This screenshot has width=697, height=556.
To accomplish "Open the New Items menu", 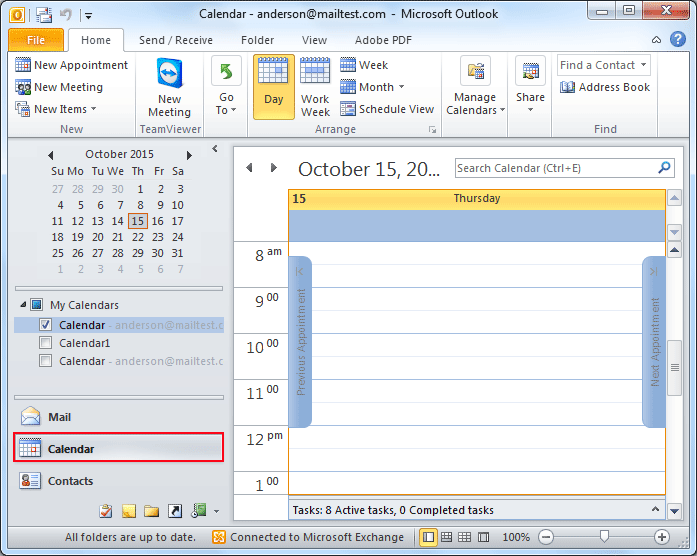I will click(56, 109).
